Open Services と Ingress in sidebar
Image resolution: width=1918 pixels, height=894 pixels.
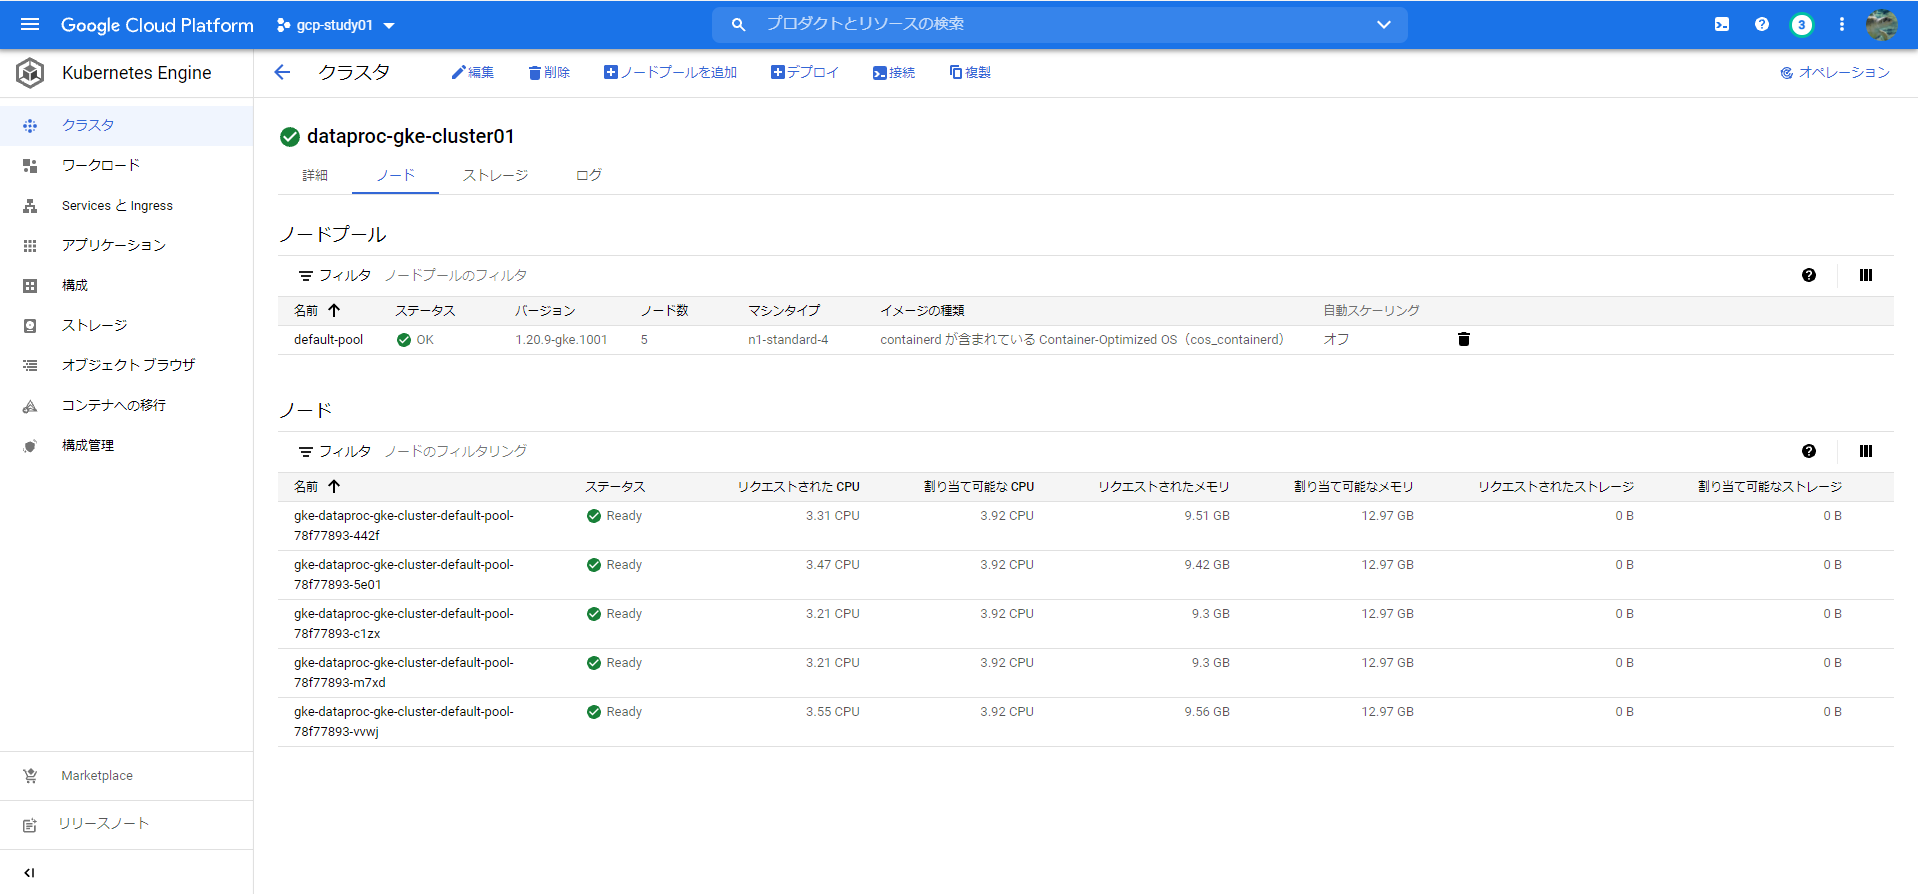126,206
